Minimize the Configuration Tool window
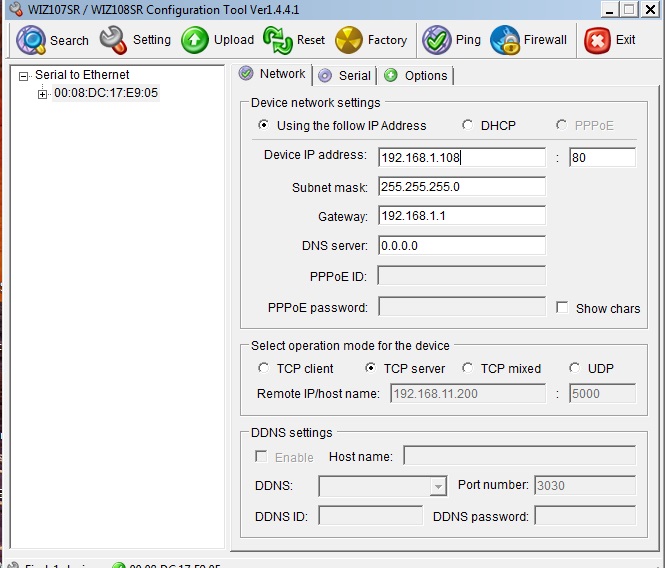The width and height of the screenshot is (665, 568). point(609,9)
